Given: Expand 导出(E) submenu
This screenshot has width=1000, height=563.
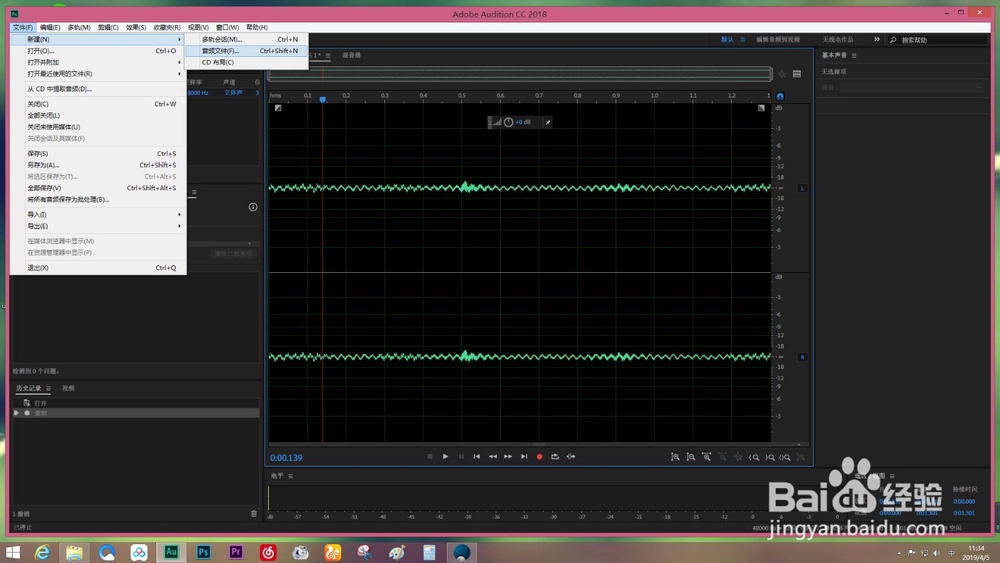Looking at the screenshot, I should coord(98,226).
